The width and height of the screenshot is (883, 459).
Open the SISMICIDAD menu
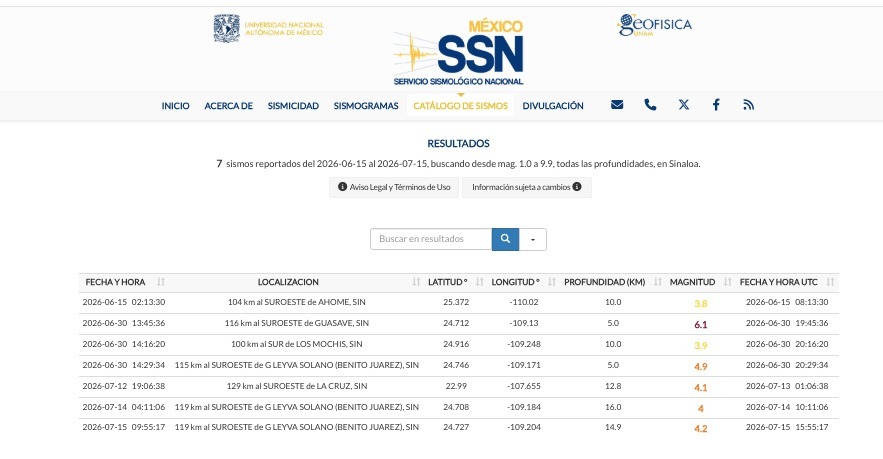[x=293, y=106]
